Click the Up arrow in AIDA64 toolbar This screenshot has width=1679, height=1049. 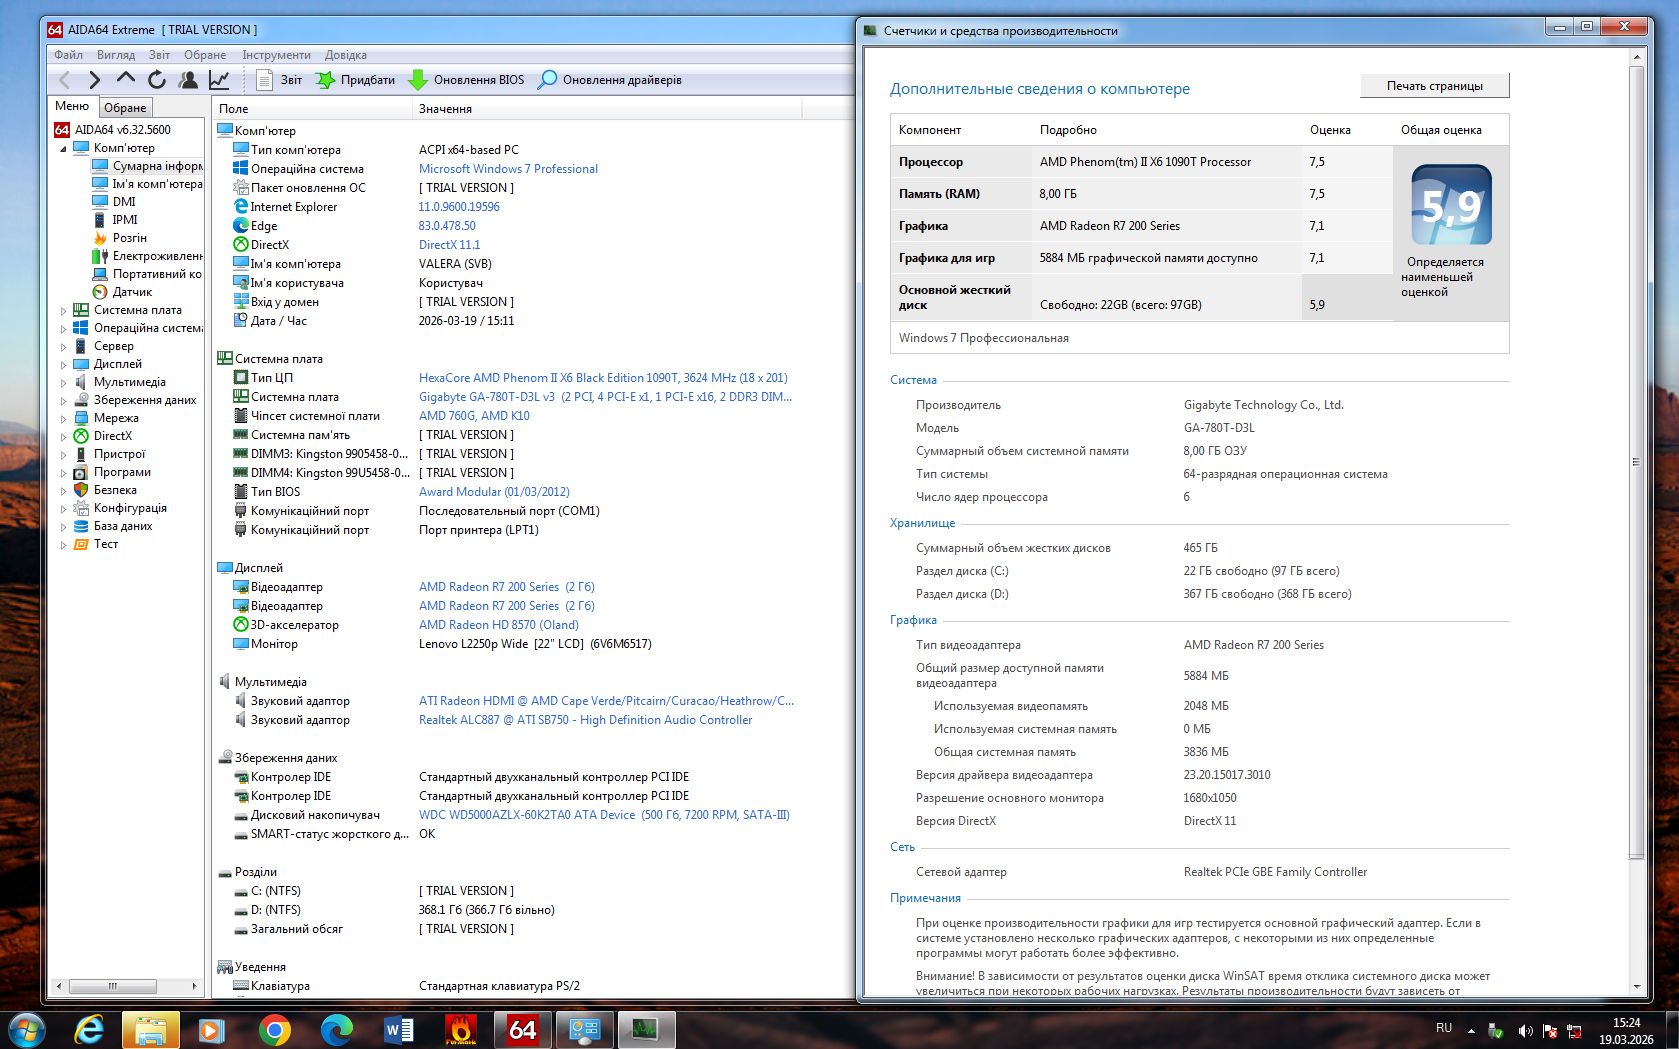(x=126, y=79)
